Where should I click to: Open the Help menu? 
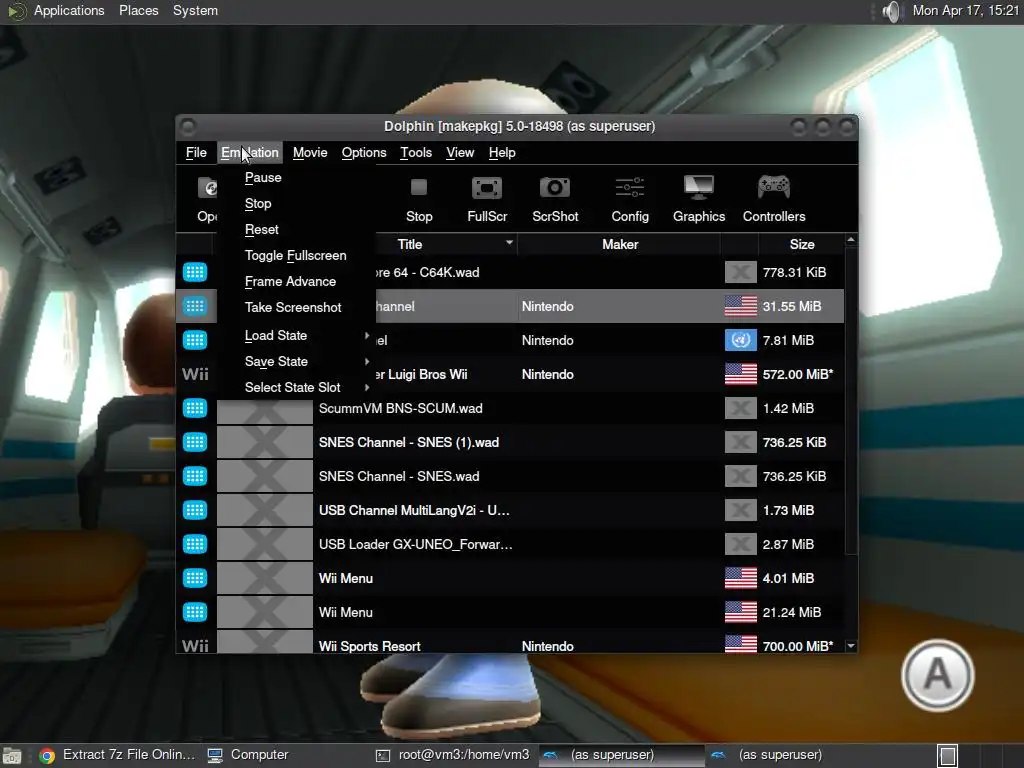pyautogui.click(x=502, y=153)
